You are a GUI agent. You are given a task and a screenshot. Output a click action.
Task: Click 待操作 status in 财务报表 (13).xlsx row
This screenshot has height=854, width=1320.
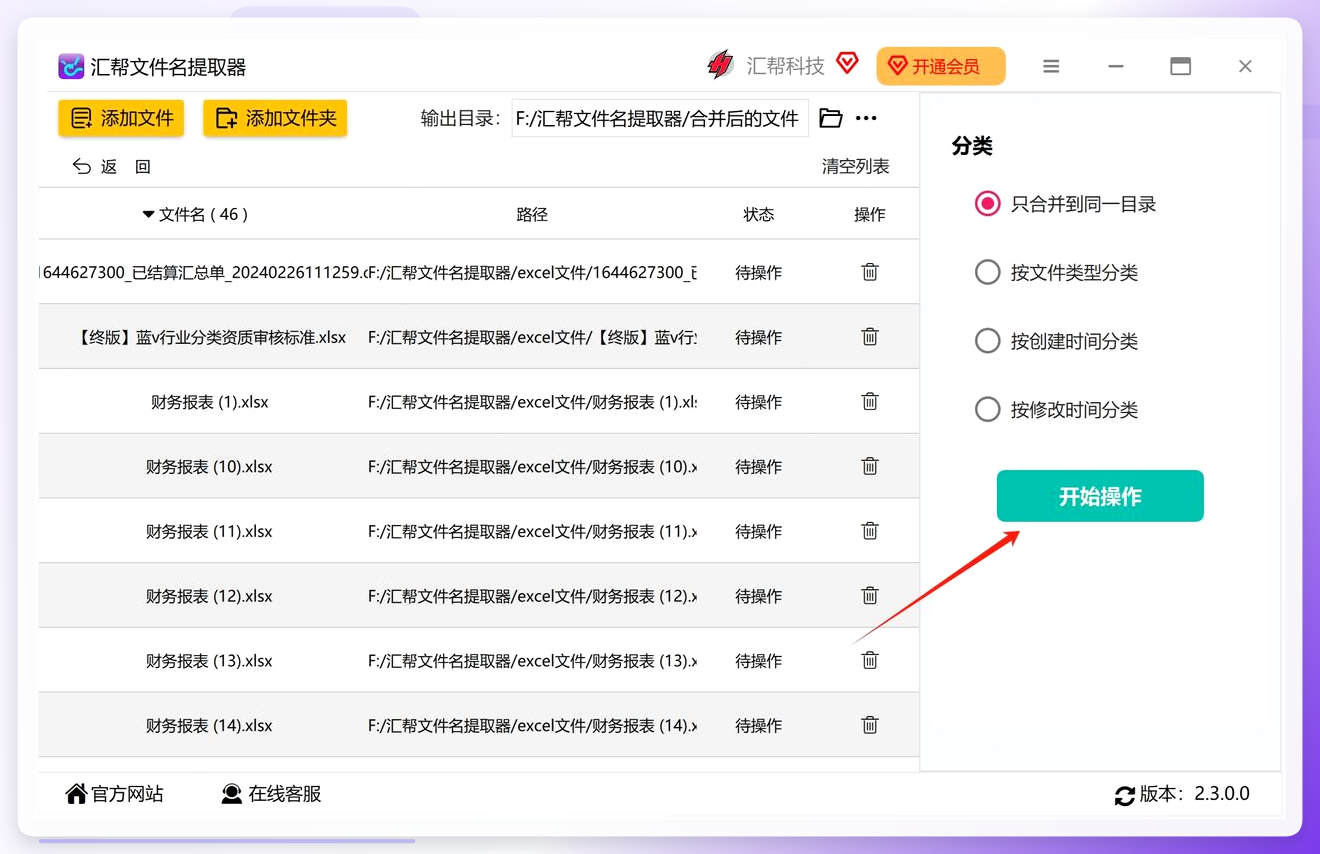tap(759, 661)
